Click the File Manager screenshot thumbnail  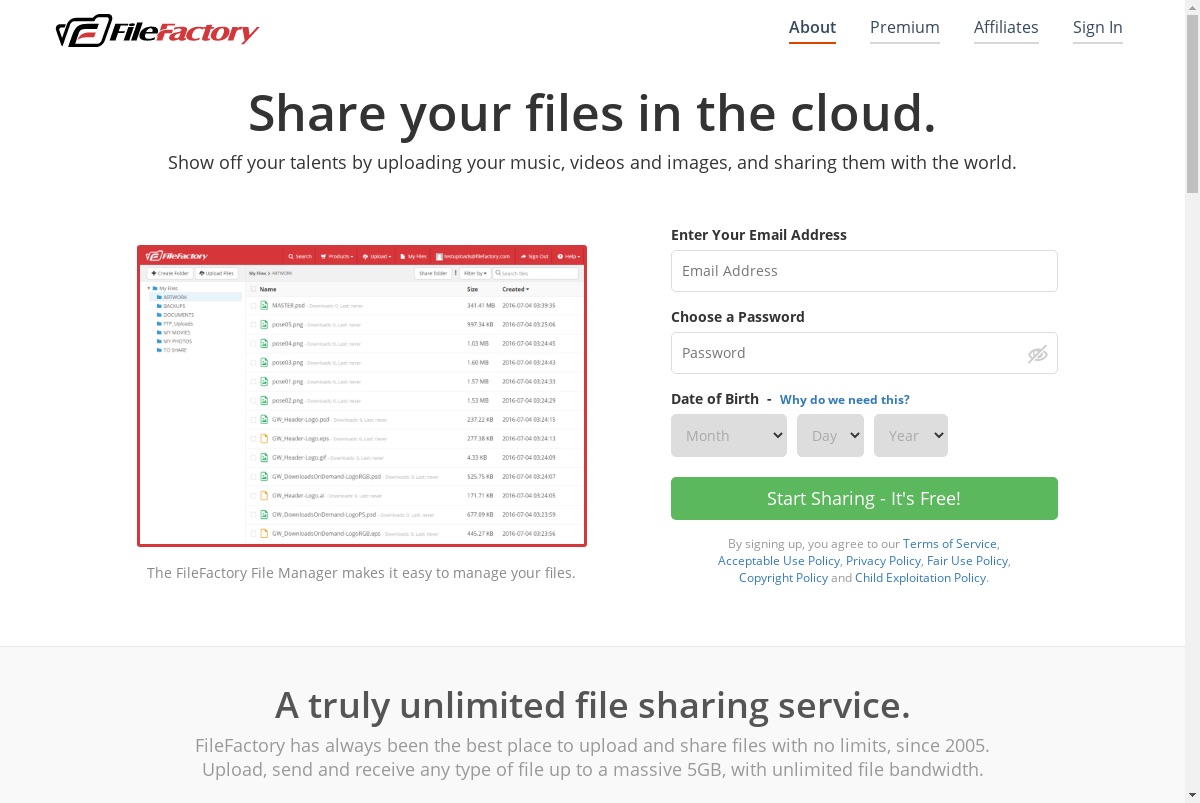point(362,396)
